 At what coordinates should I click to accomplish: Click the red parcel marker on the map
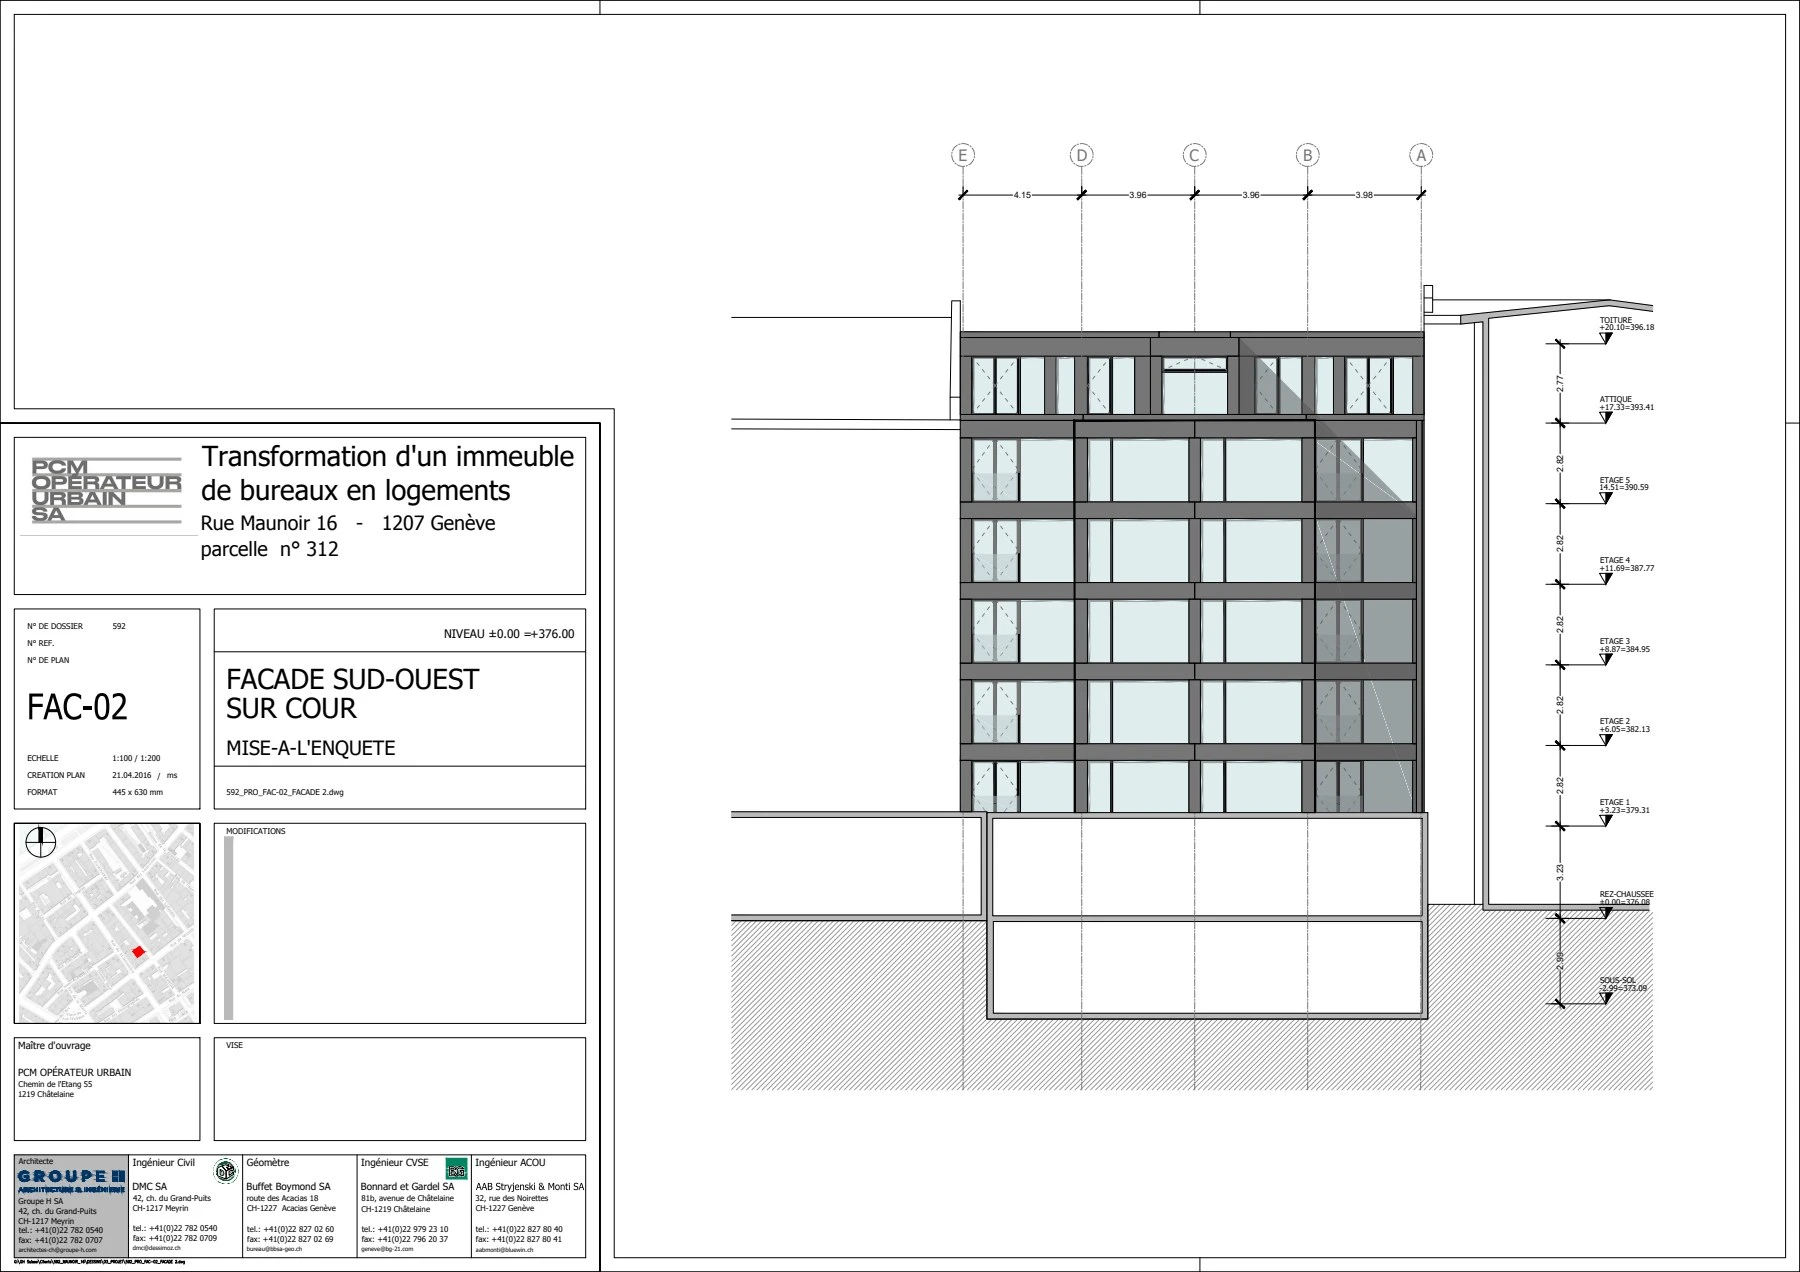coord(139,951)
